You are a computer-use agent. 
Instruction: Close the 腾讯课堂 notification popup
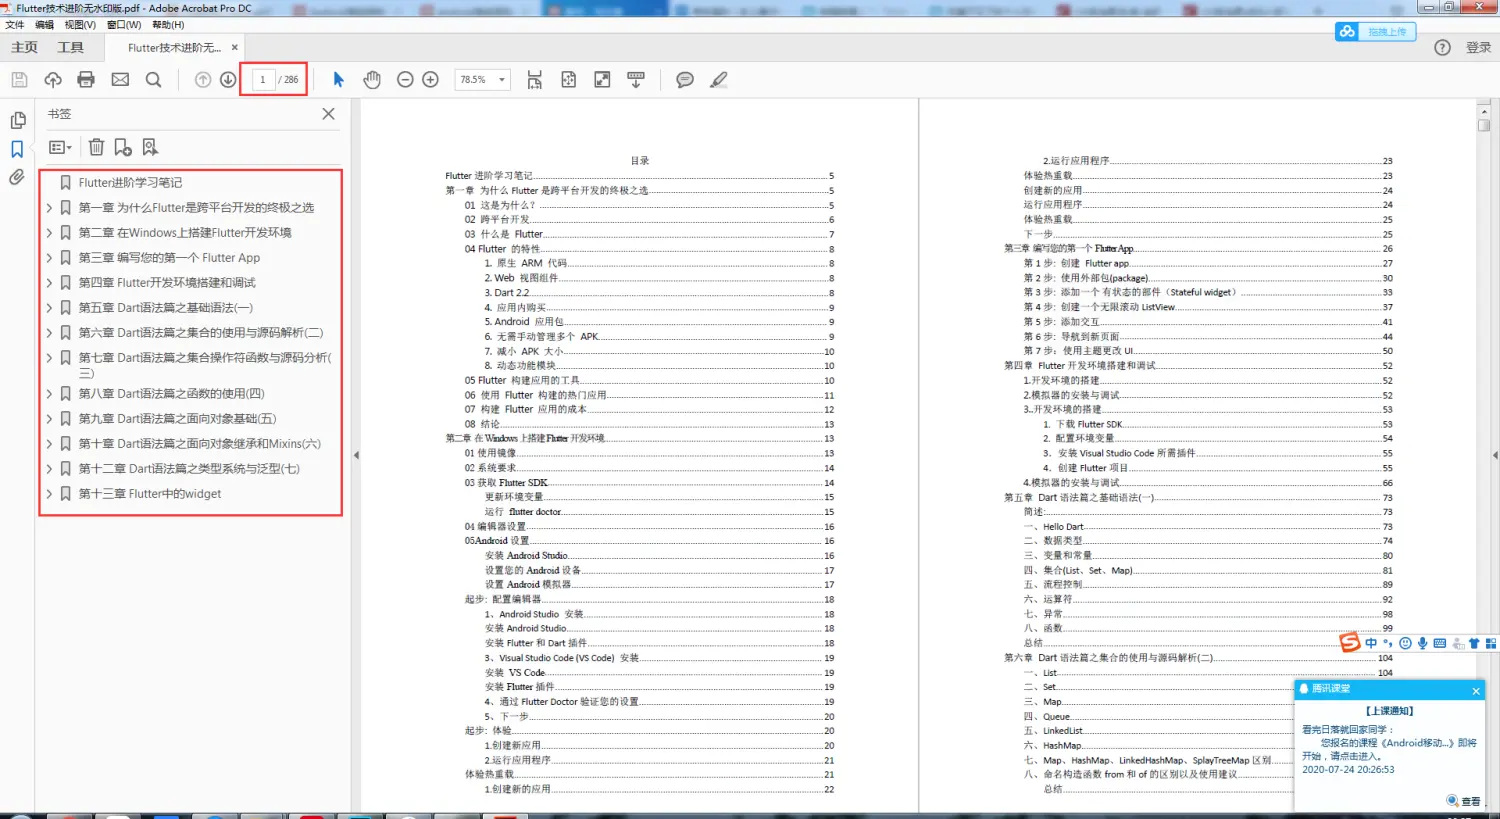pos(1476,691)
